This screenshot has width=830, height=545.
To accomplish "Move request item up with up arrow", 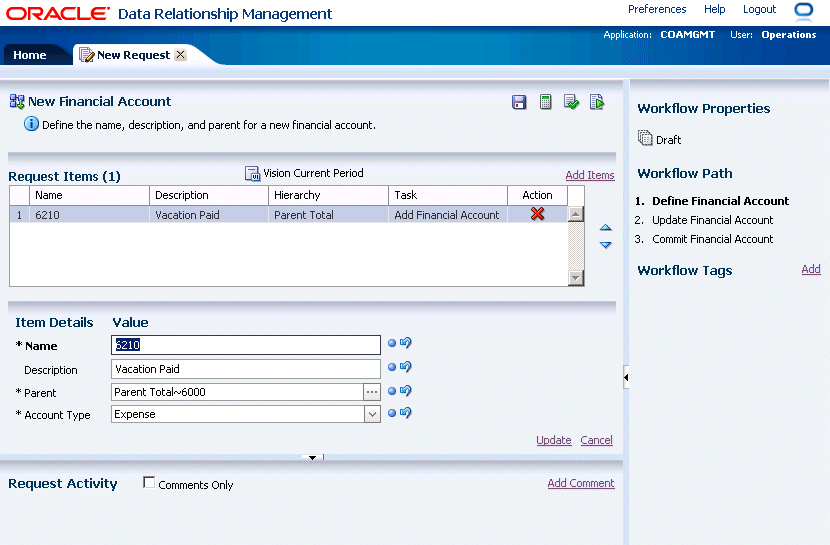I will pyautogui.click(x=606, y=228).
